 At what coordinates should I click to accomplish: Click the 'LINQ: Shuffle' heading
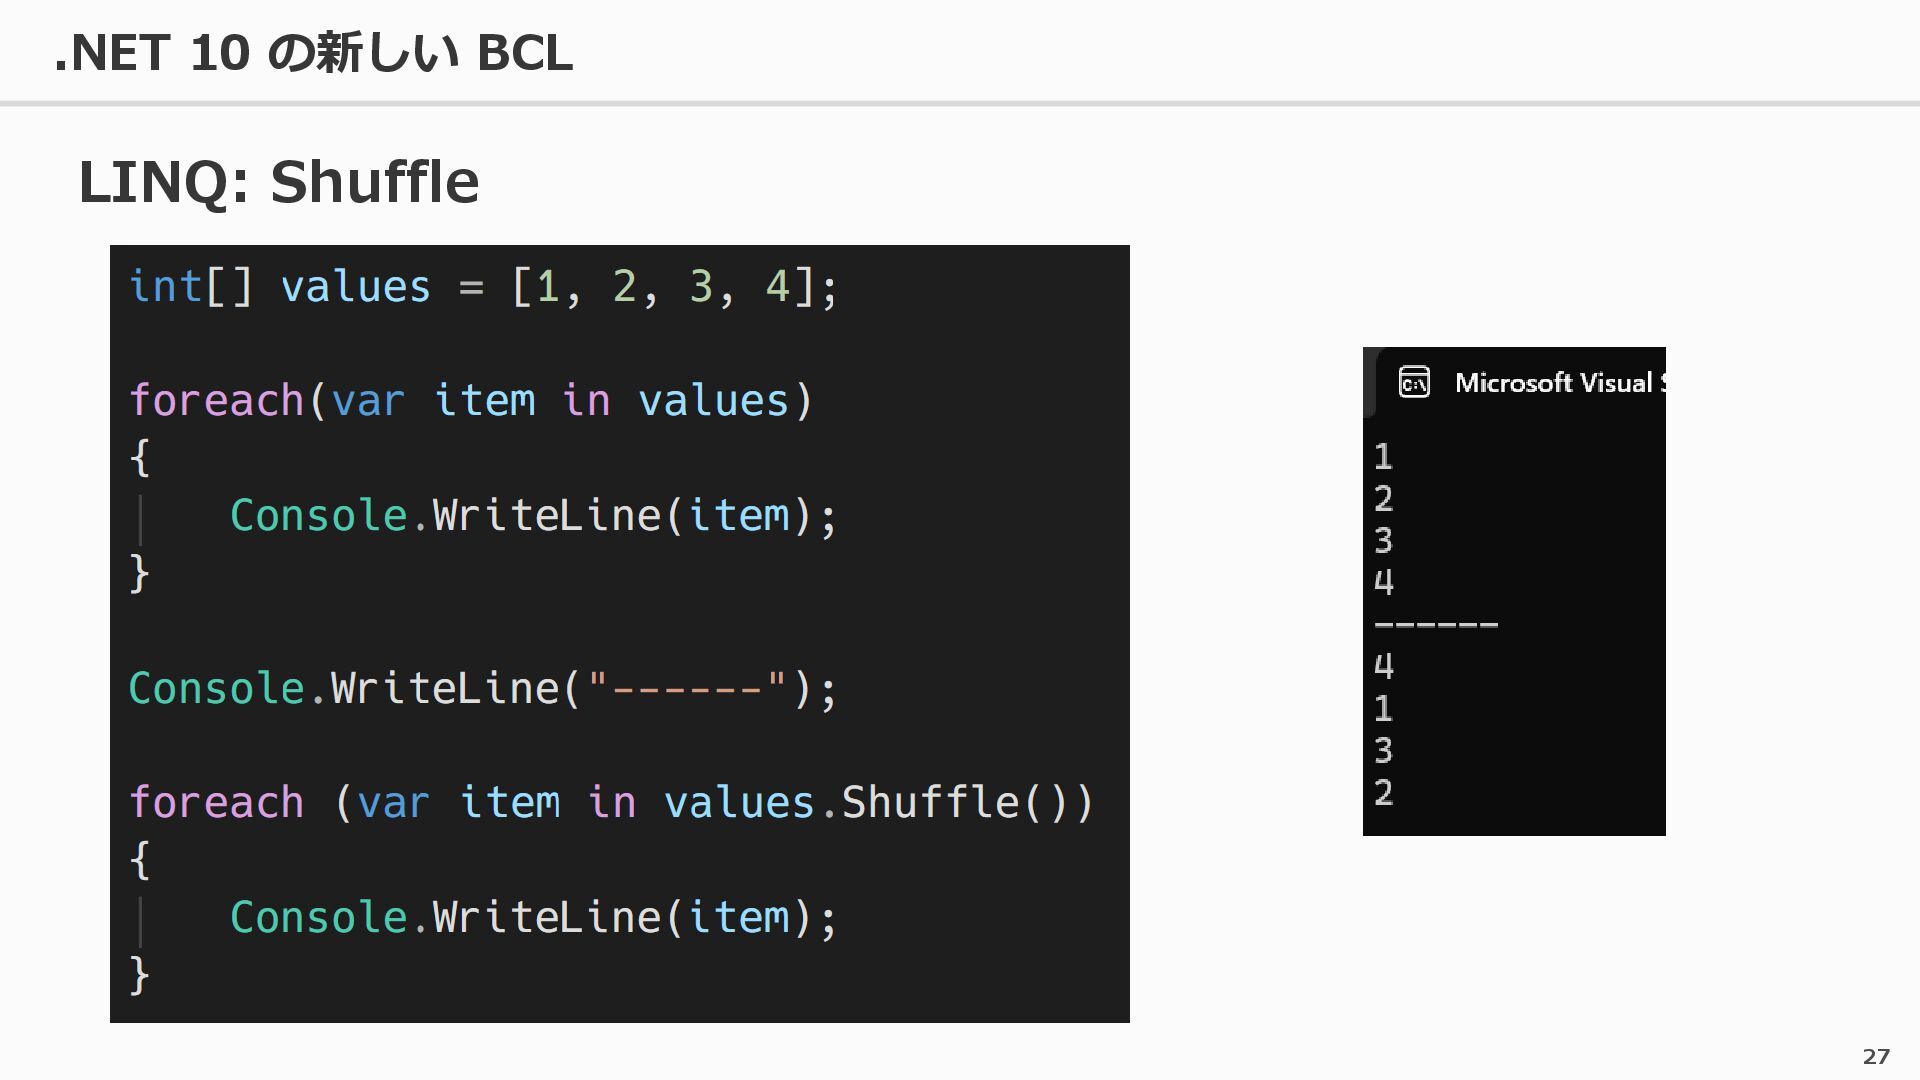click(x=279, y=181)
